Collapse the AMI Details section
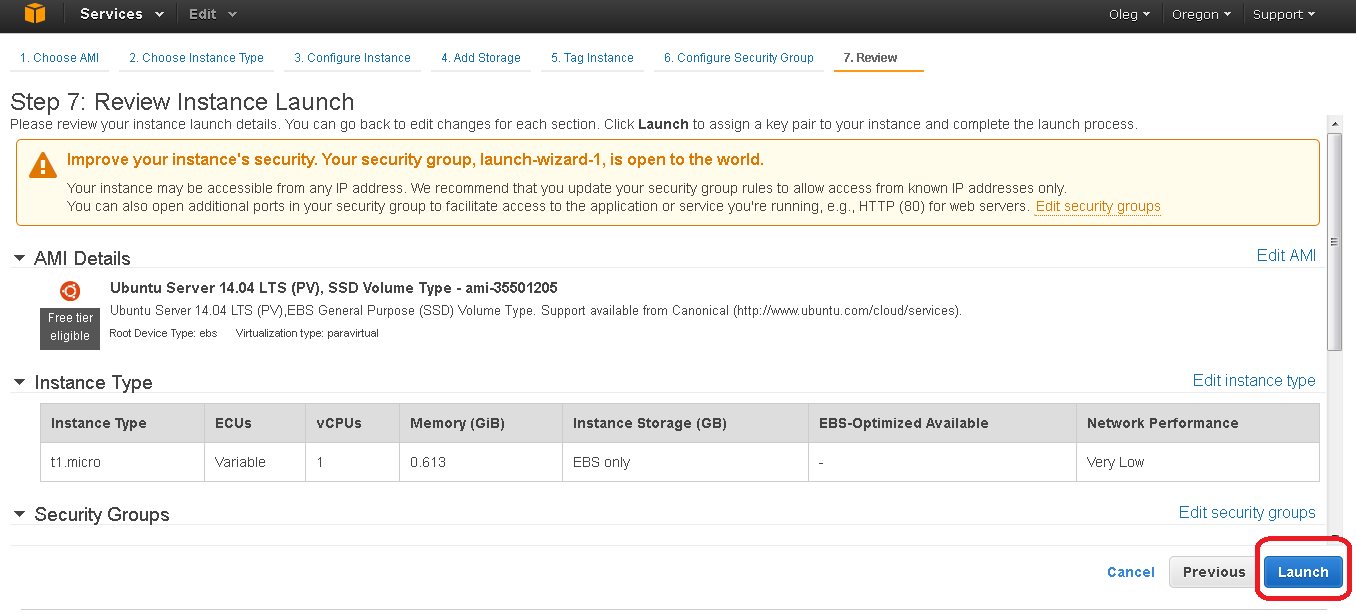Image resolution: width=1356 pixels, height=614 pixels. point(19,258)
